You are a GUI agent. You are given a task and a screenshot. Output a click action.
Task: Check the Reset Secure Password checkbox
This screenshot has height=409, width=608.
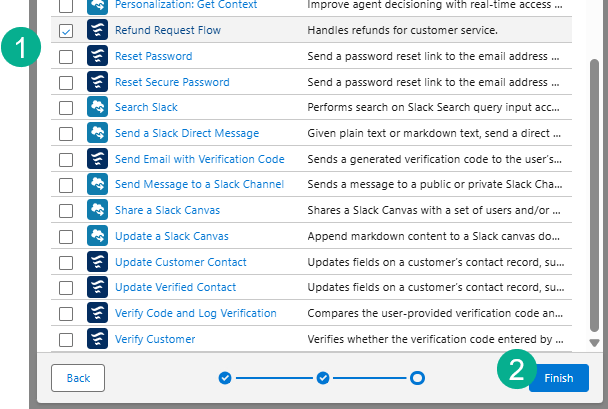pos(66,82)
